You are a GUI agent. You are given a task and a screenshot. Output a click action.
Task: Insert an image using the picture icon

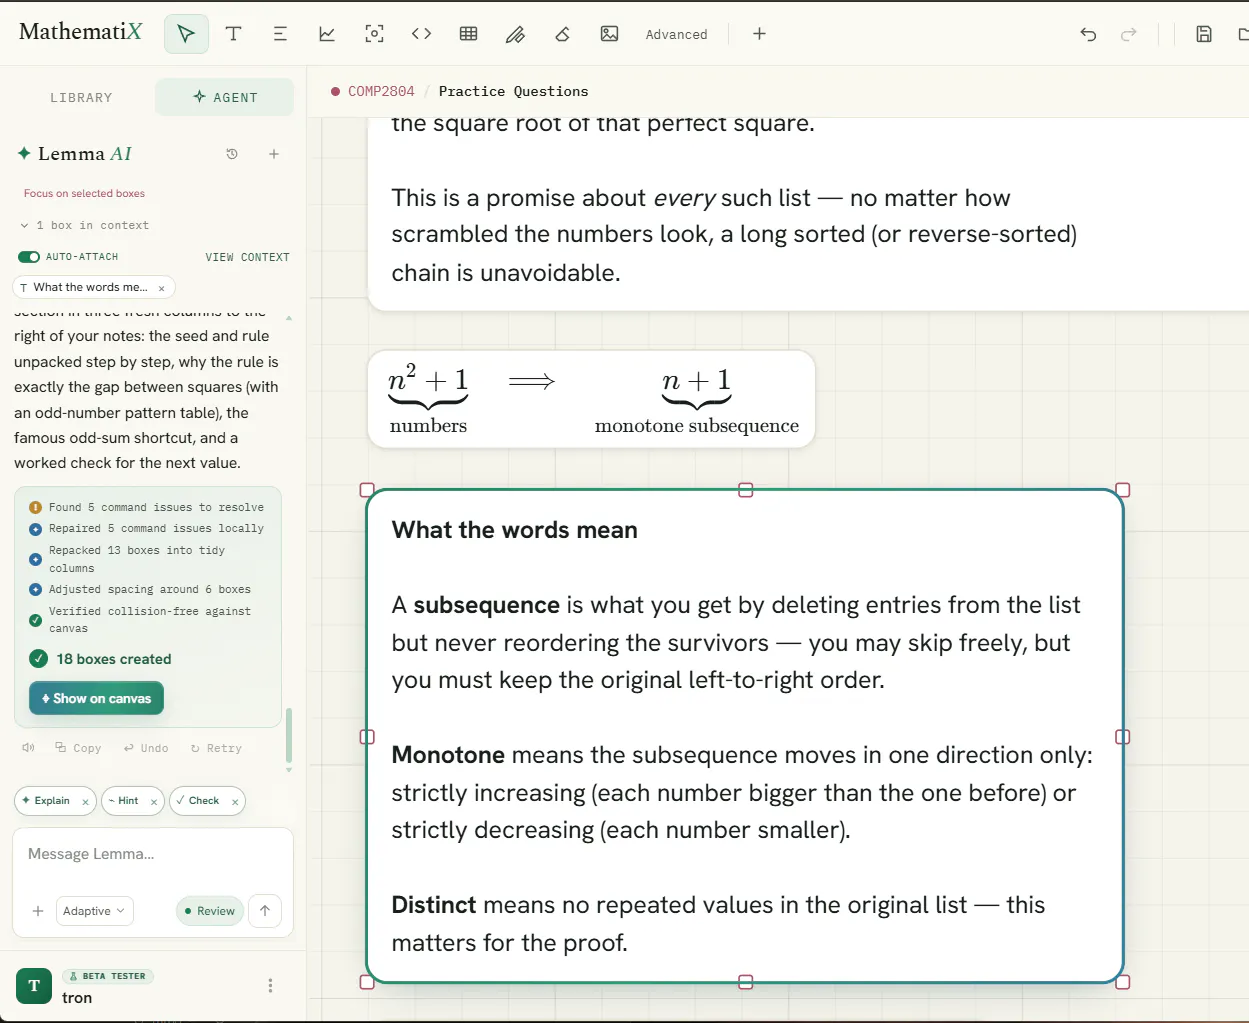click(609, 34)
